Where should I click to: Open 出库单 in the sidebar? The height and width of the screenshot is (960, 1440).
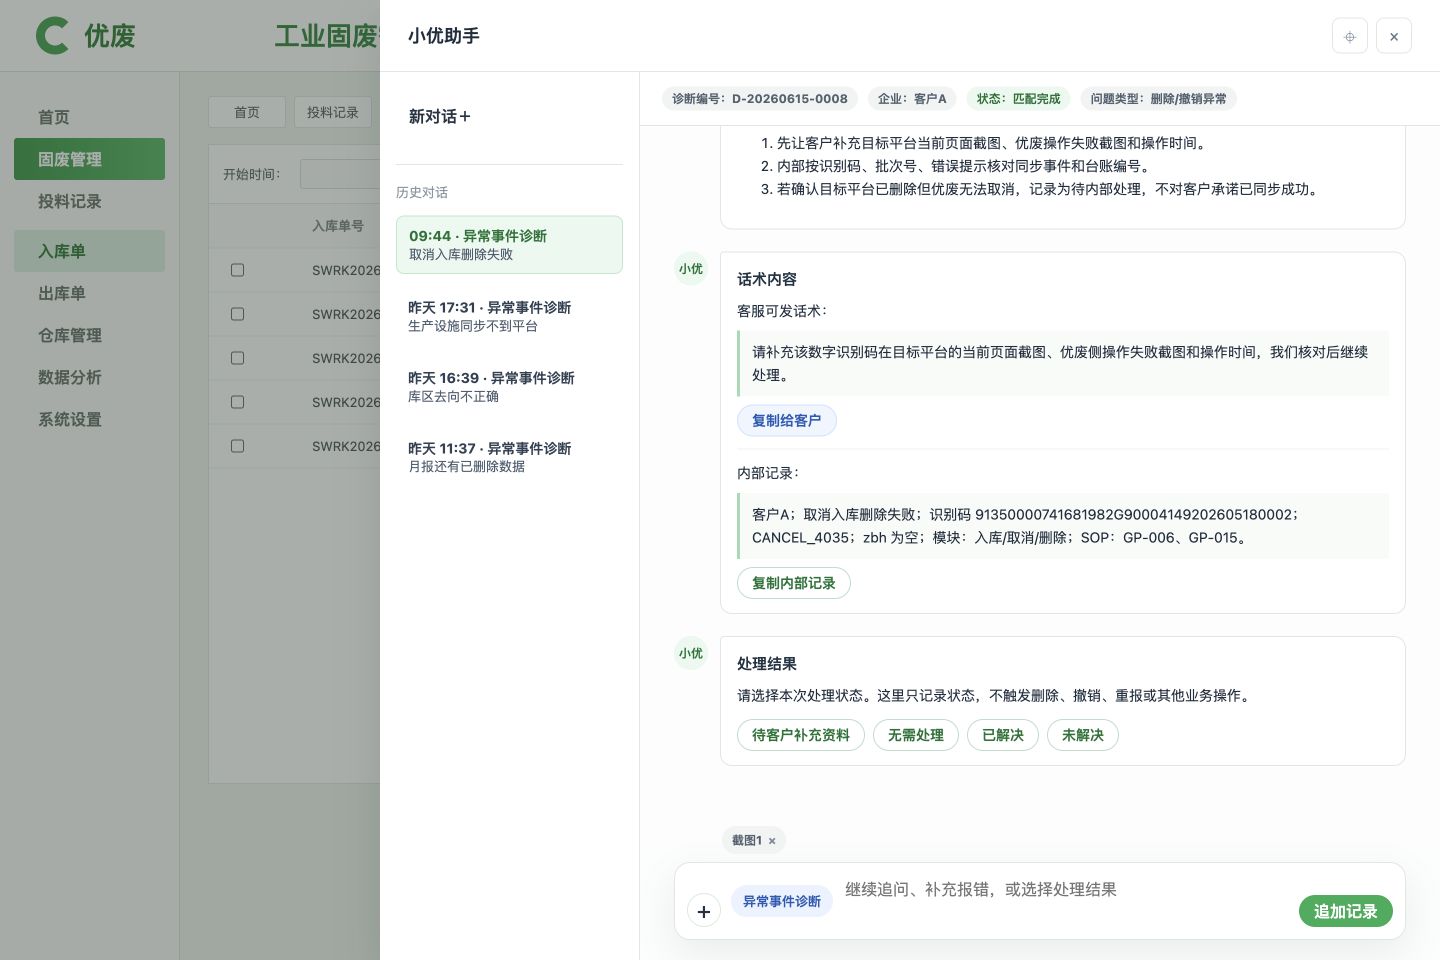[89, 293]
